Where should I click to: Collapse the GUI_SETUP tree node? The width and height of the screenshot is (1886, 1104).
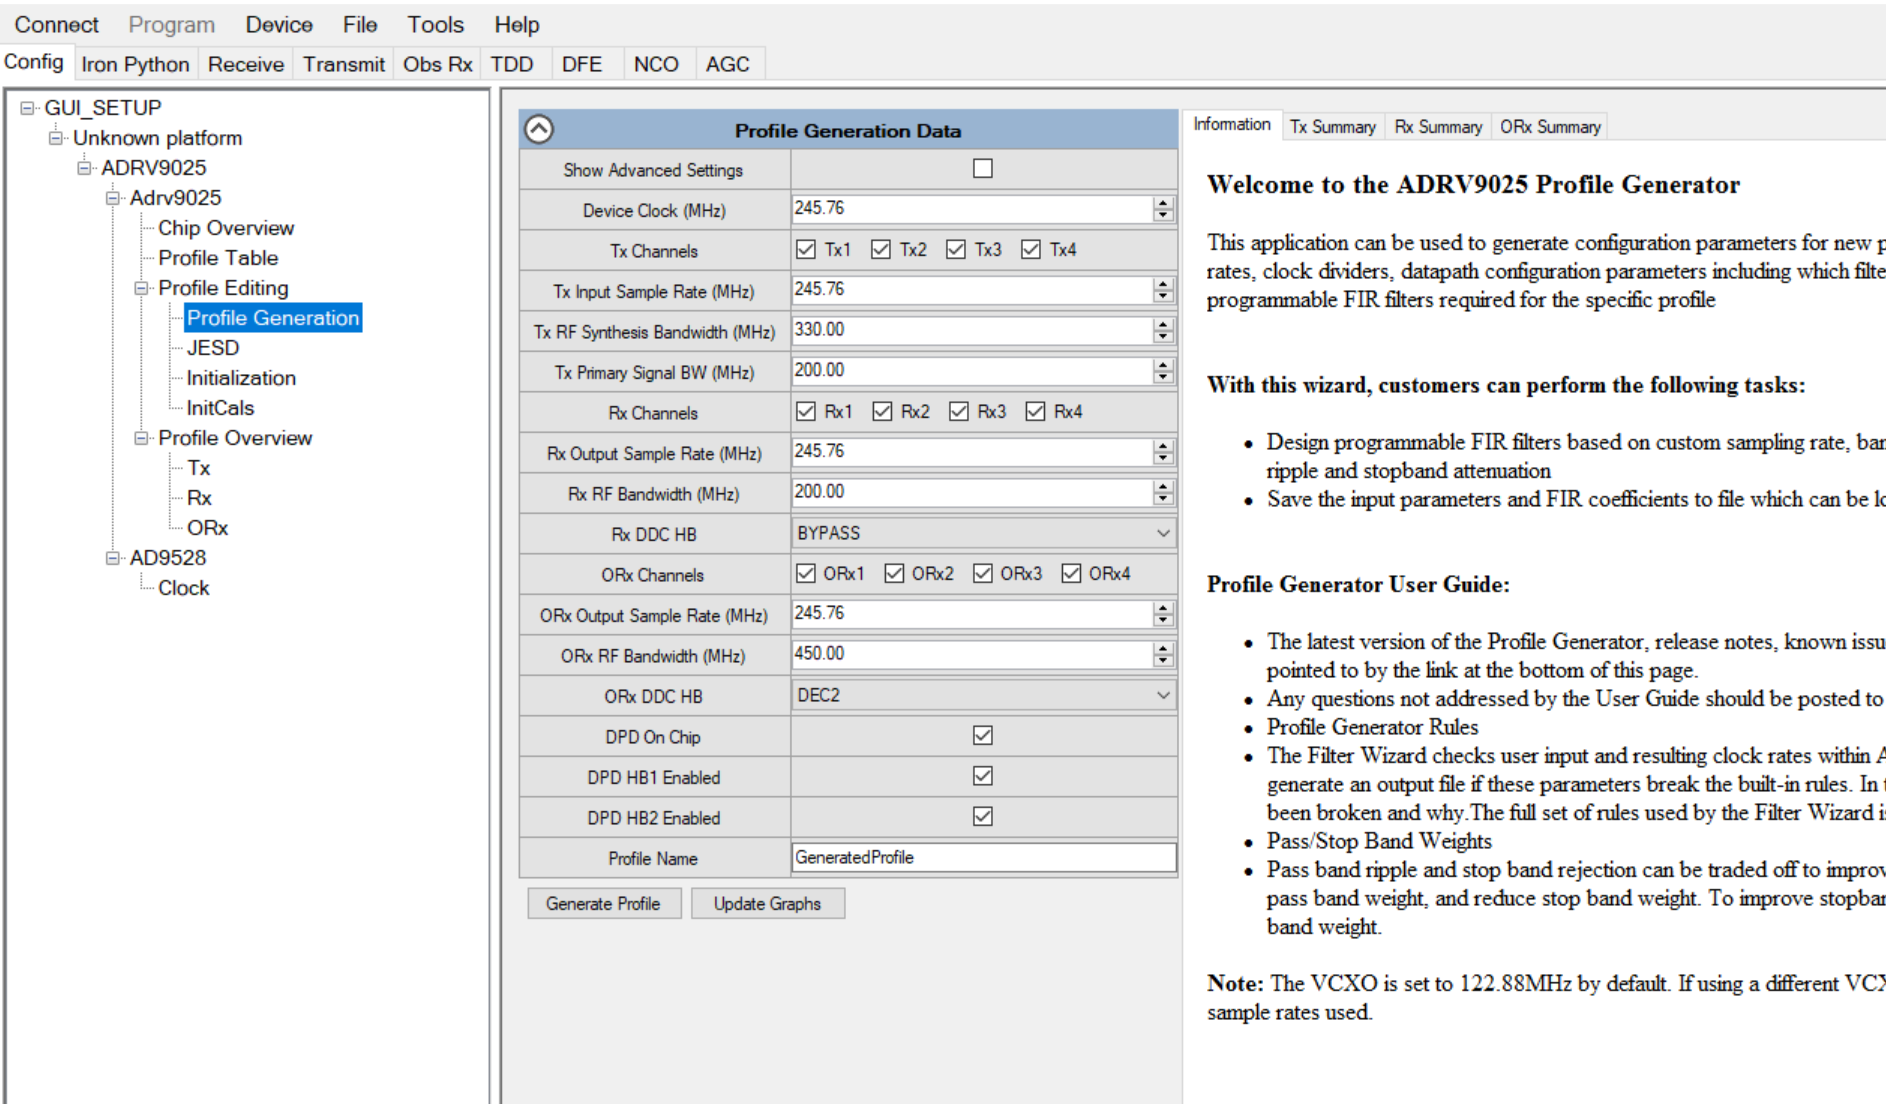(28, 108)
